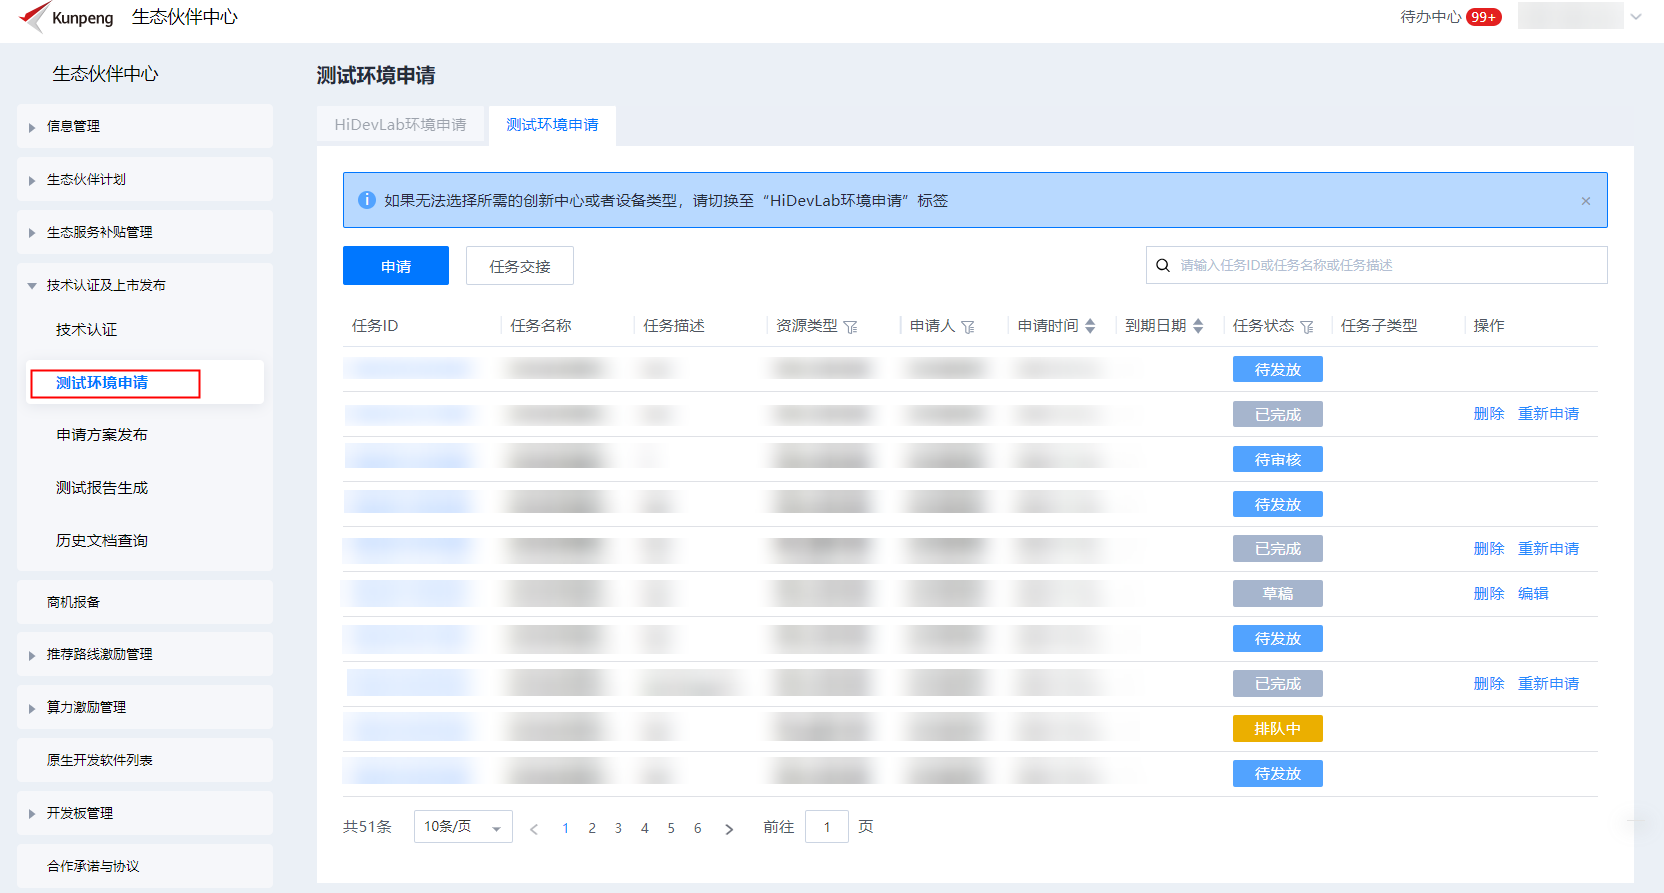Screen dimensions: 1664x893
Task: Click the 草稿 status tag
Action: coord(1278,594)
